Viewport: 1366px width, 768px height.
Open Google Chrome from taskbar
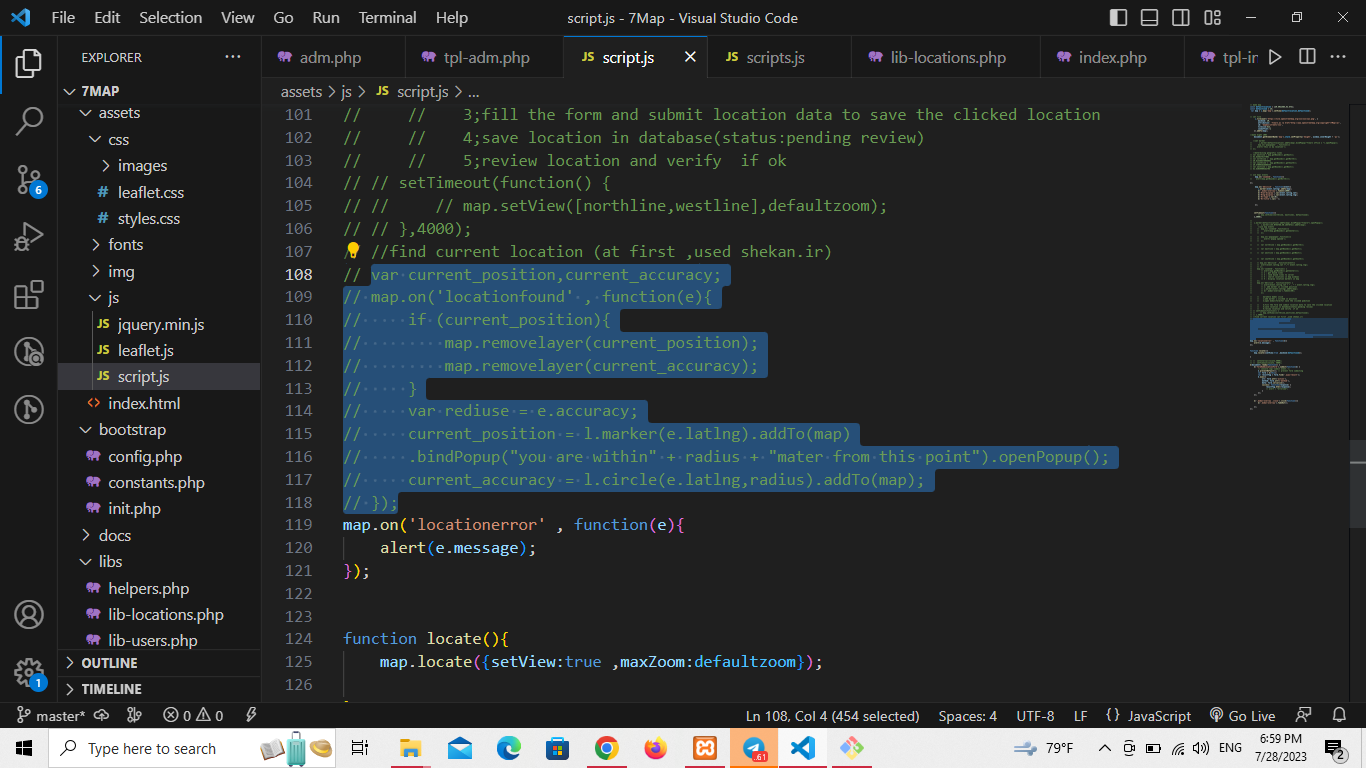[606, 748]
